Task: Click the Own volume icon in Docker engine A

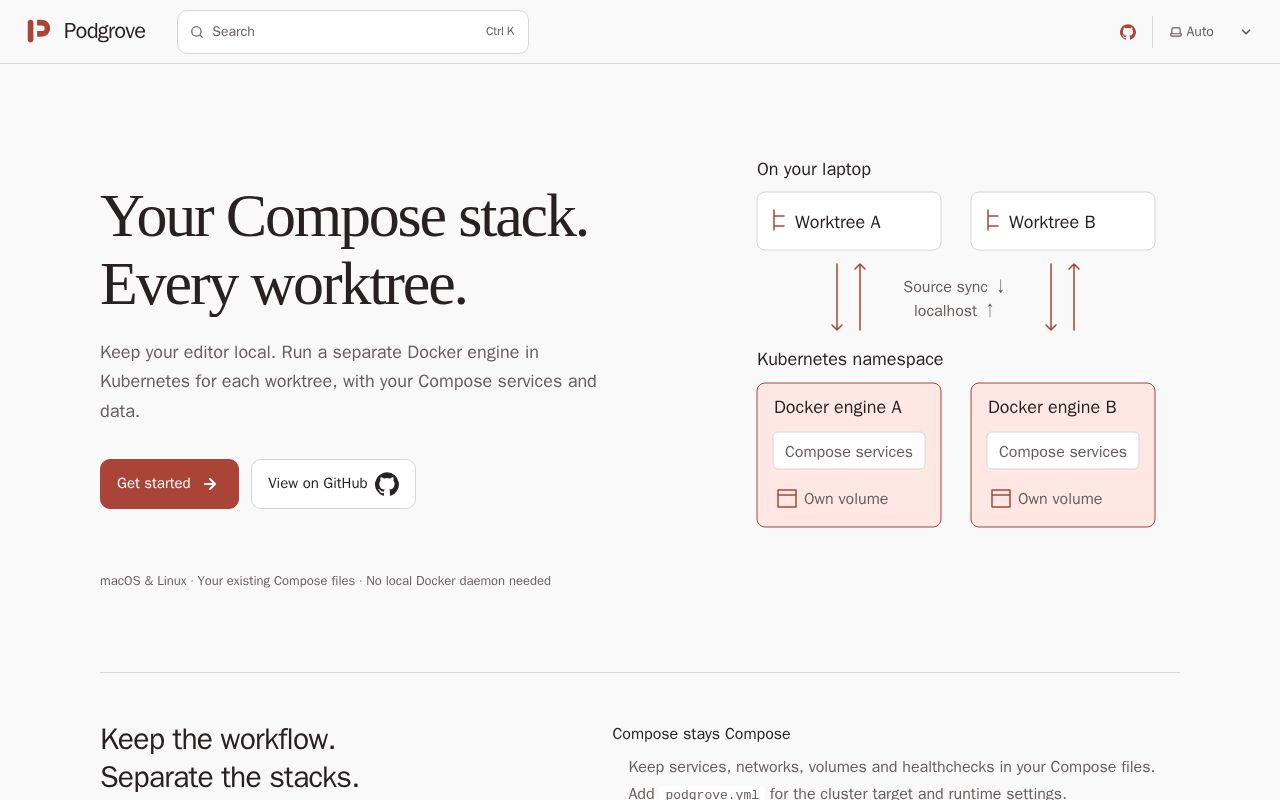Action: tap(787, 498)
